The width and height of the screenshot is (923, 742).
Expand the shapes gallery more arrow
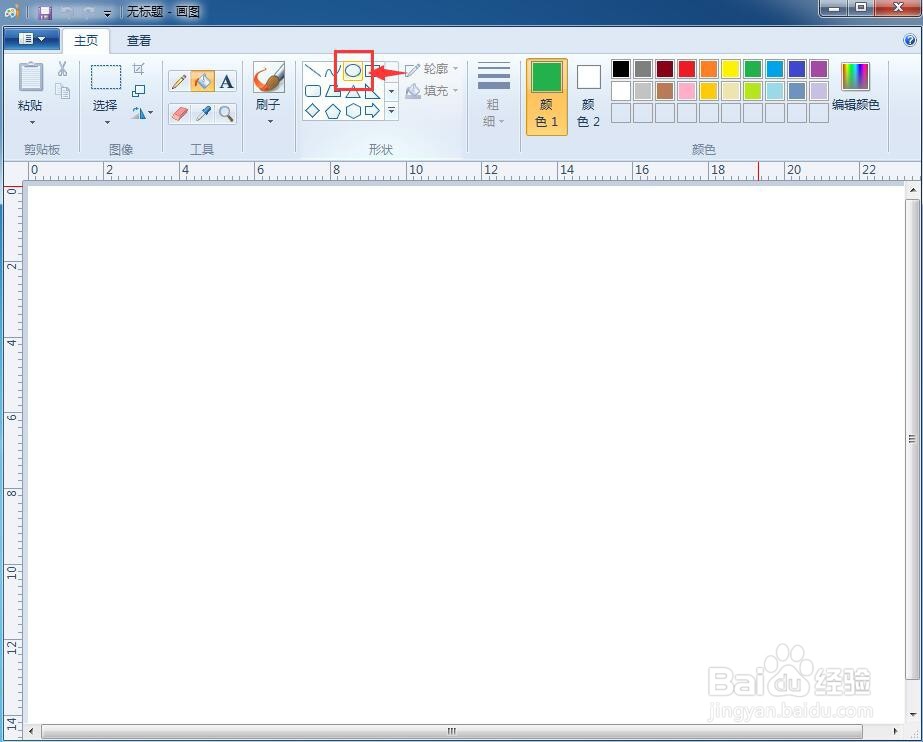pos(391,111)
